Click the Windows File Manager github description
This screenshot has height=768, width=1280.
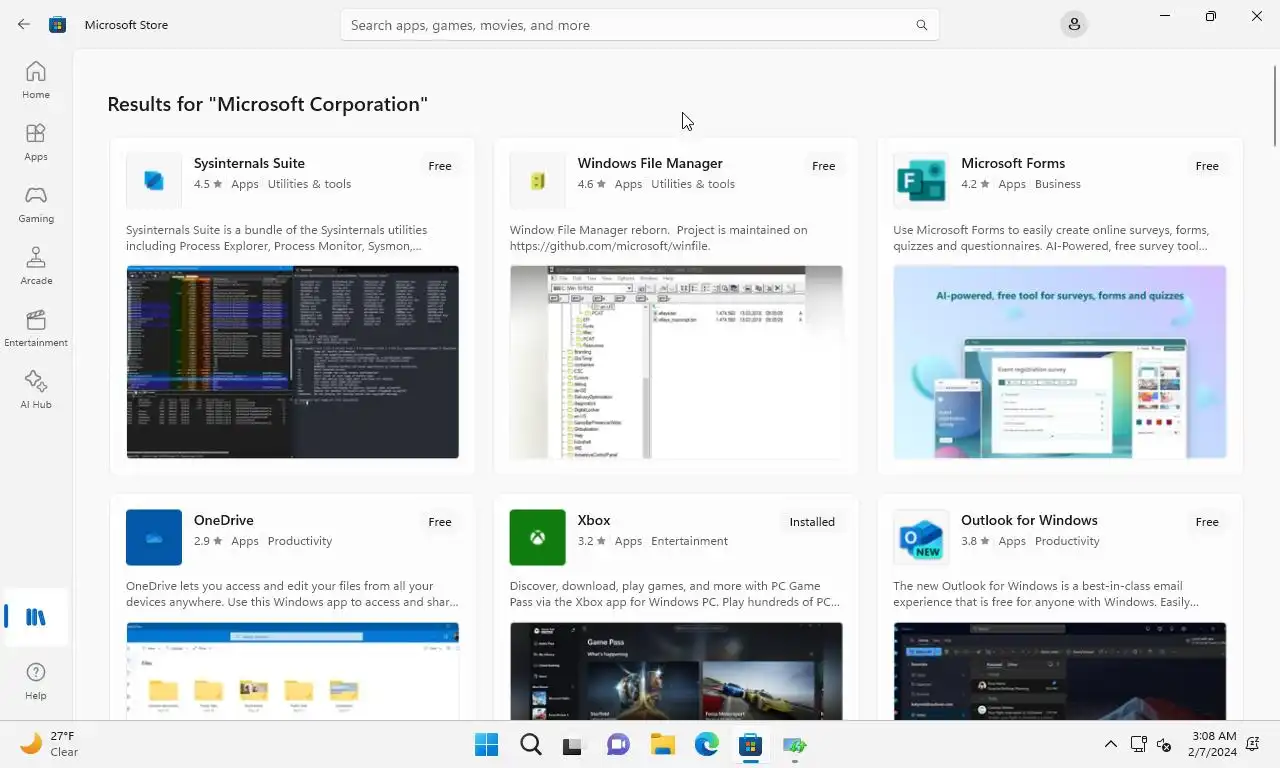658,238
